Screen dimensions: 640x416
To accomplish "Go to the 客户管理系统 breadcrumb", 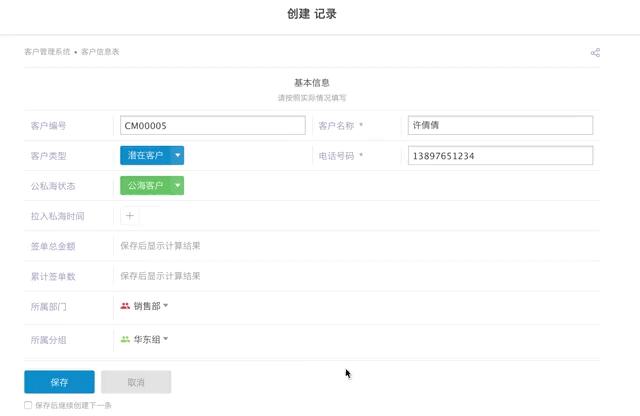I will pos(47,51).
